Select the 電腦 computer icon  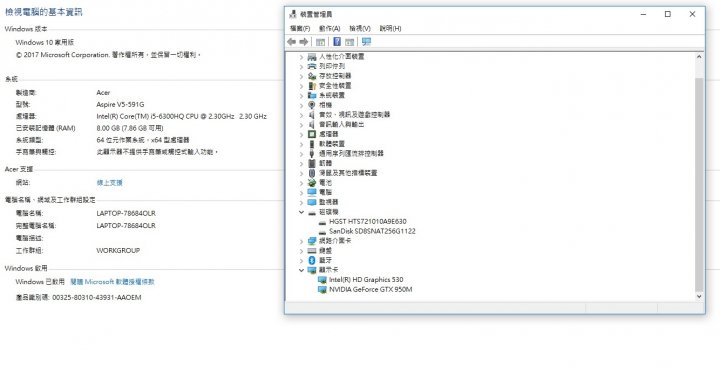pos(312,192)
